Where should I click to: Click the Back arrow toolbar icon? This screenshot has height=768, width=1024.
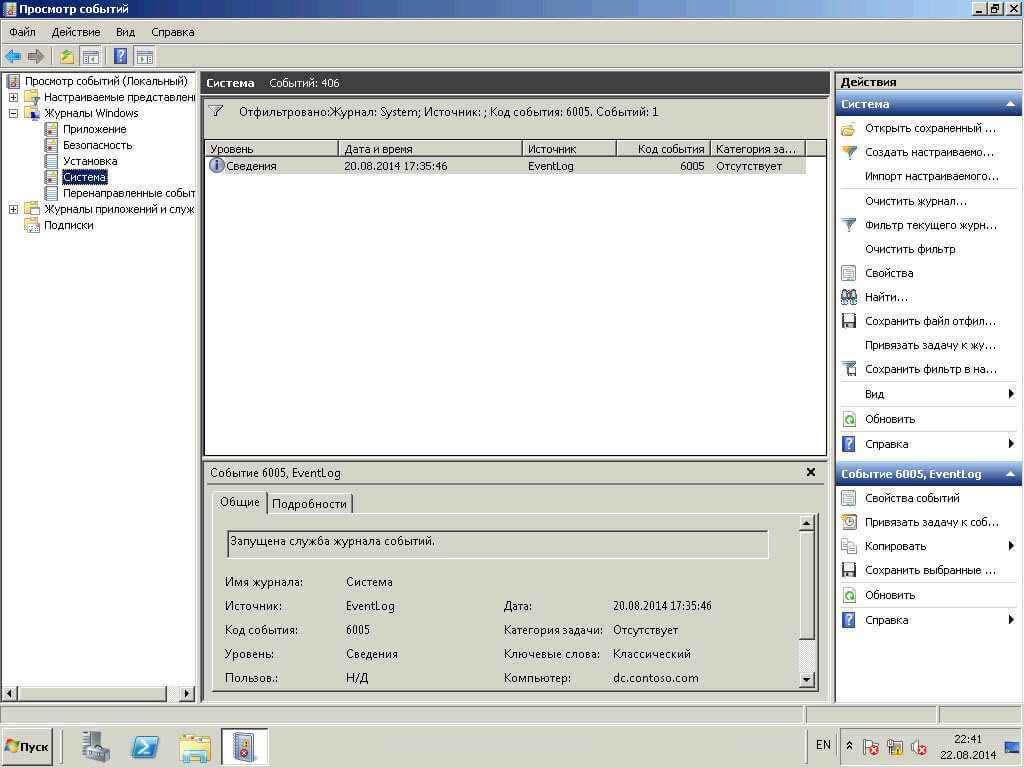click(x=13, y=56)
